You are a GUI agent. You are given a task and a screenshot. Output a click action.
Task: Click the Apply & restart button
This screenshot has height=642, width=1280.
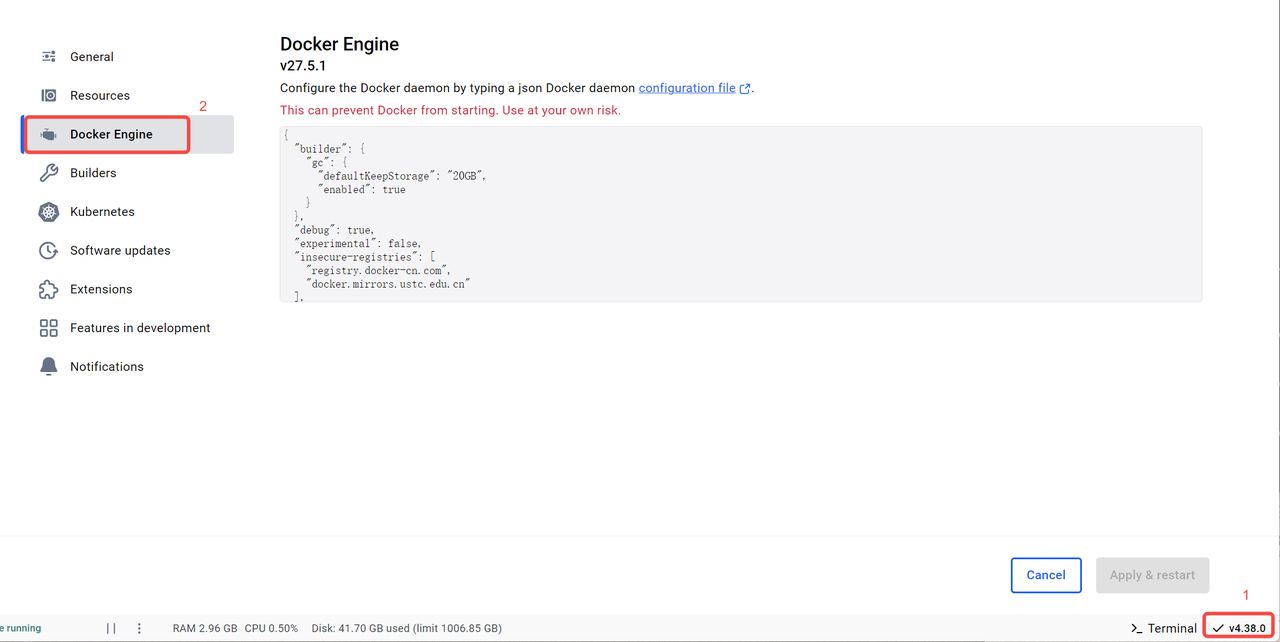[x=1152, y=575]
